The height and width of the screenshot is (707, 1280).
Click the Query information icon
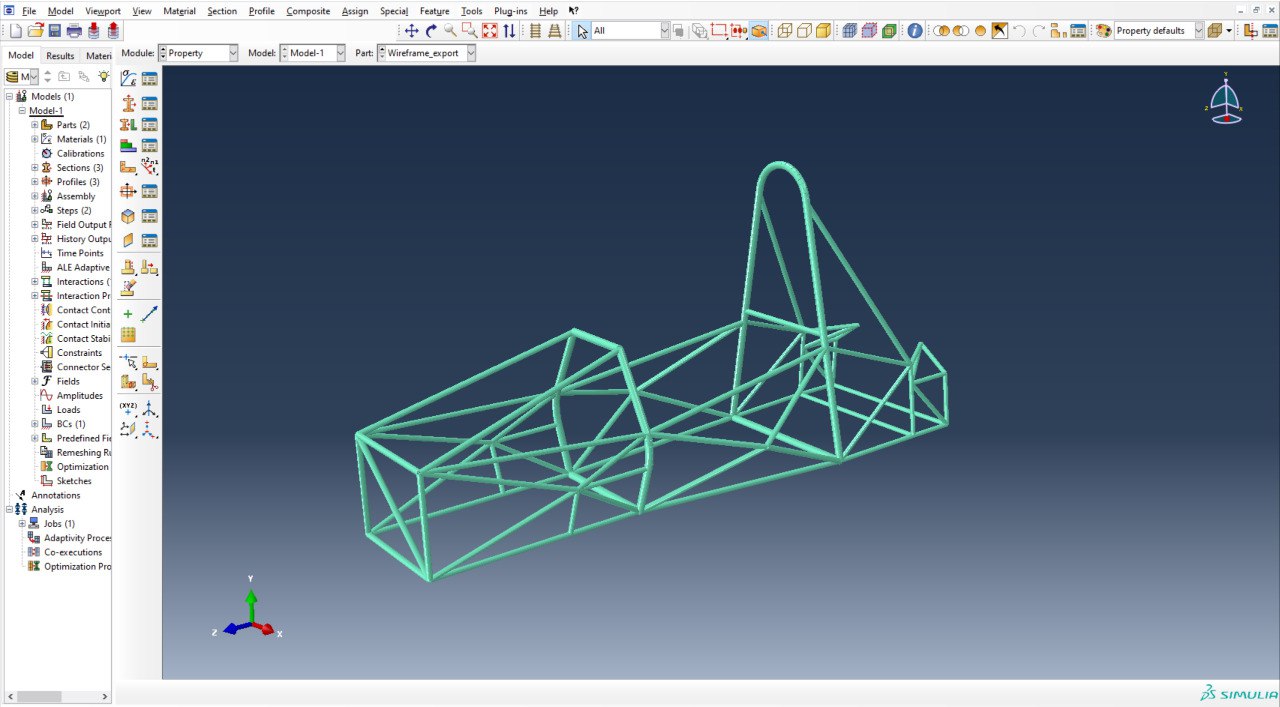click(915, 31)
